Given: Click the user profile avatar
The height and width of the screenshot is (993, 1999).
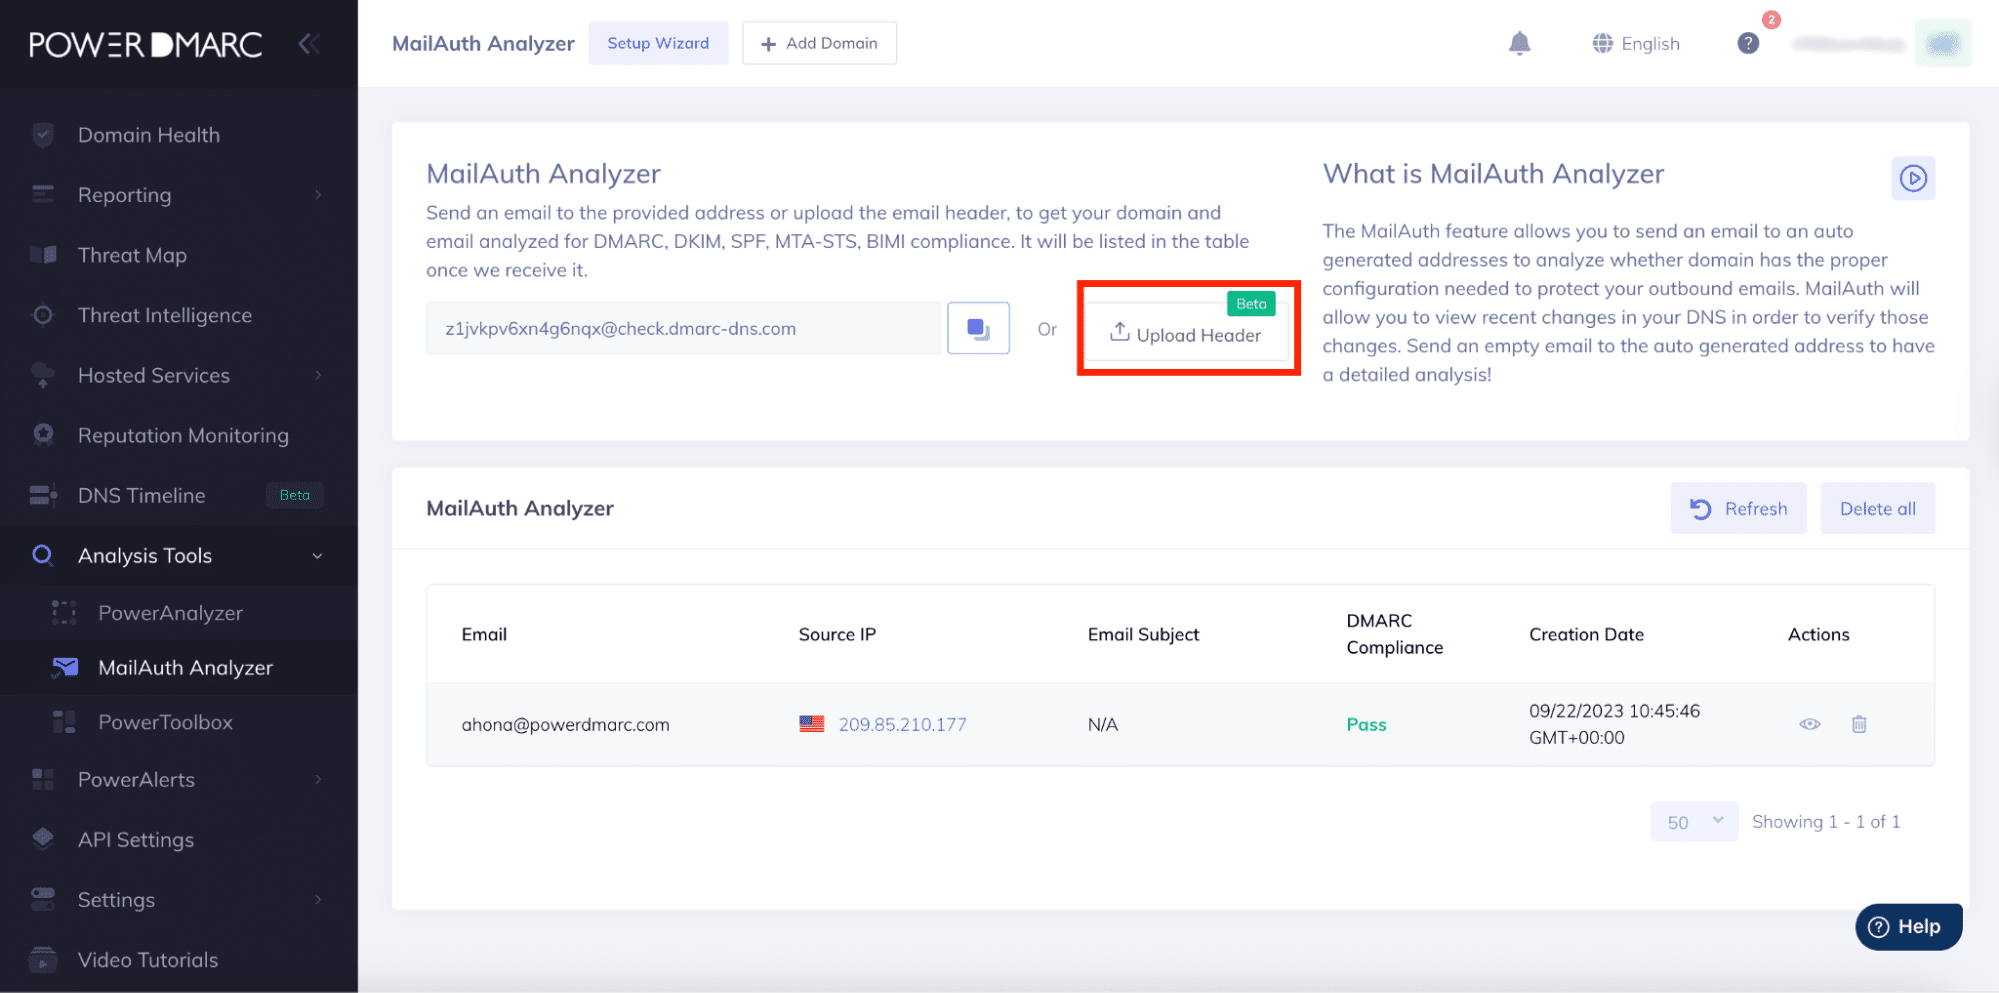Looking at the screenshot, I should (1942, 44).
